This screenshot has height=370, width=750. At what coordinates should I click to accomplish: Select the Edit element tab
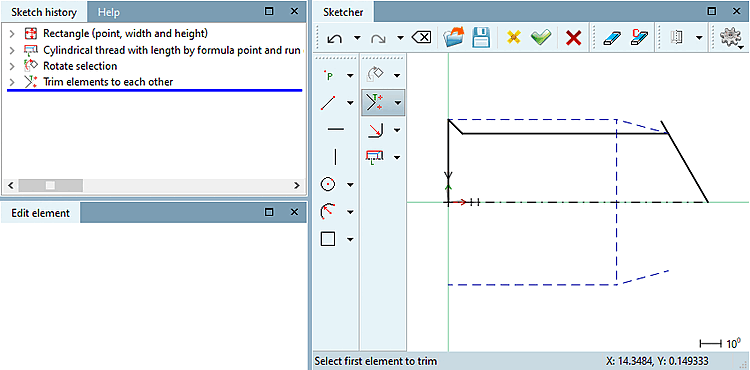41,213
